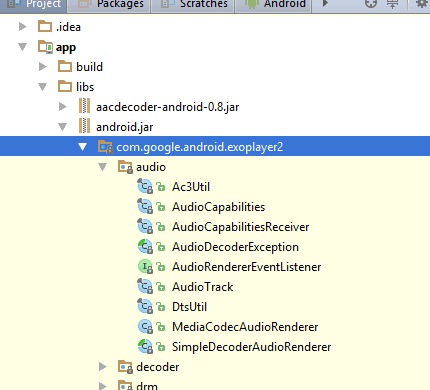Select android.jar in the tree
This screenshot has width=430, height=390.
pos(125,127)
